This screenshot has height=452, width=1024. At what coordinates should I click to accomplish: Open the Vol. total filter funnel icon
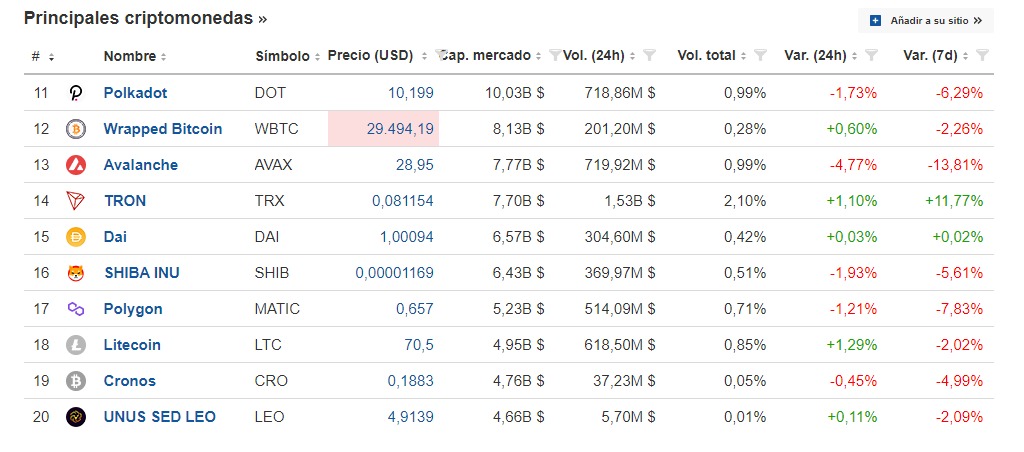pos(760,56)
